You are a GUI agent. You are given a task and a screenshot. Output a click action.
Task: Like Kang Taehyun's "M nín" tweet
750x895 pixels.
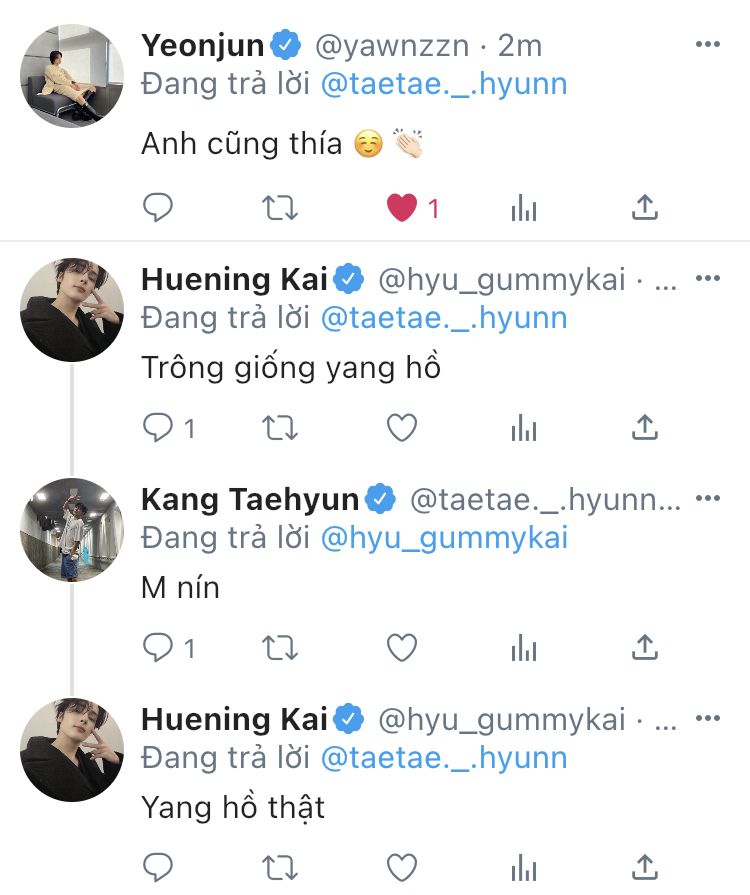(x=402, y=648)
